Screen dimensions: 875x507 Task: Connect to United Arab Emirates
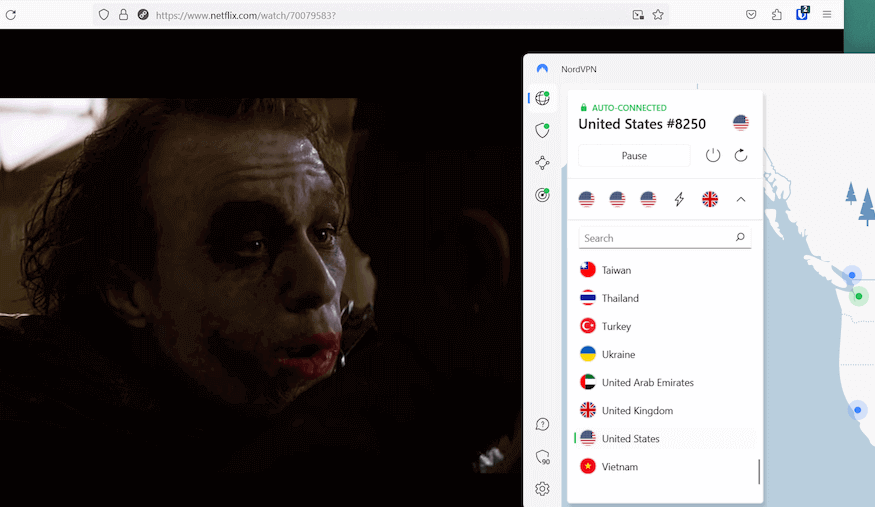(x=665, y=383)
